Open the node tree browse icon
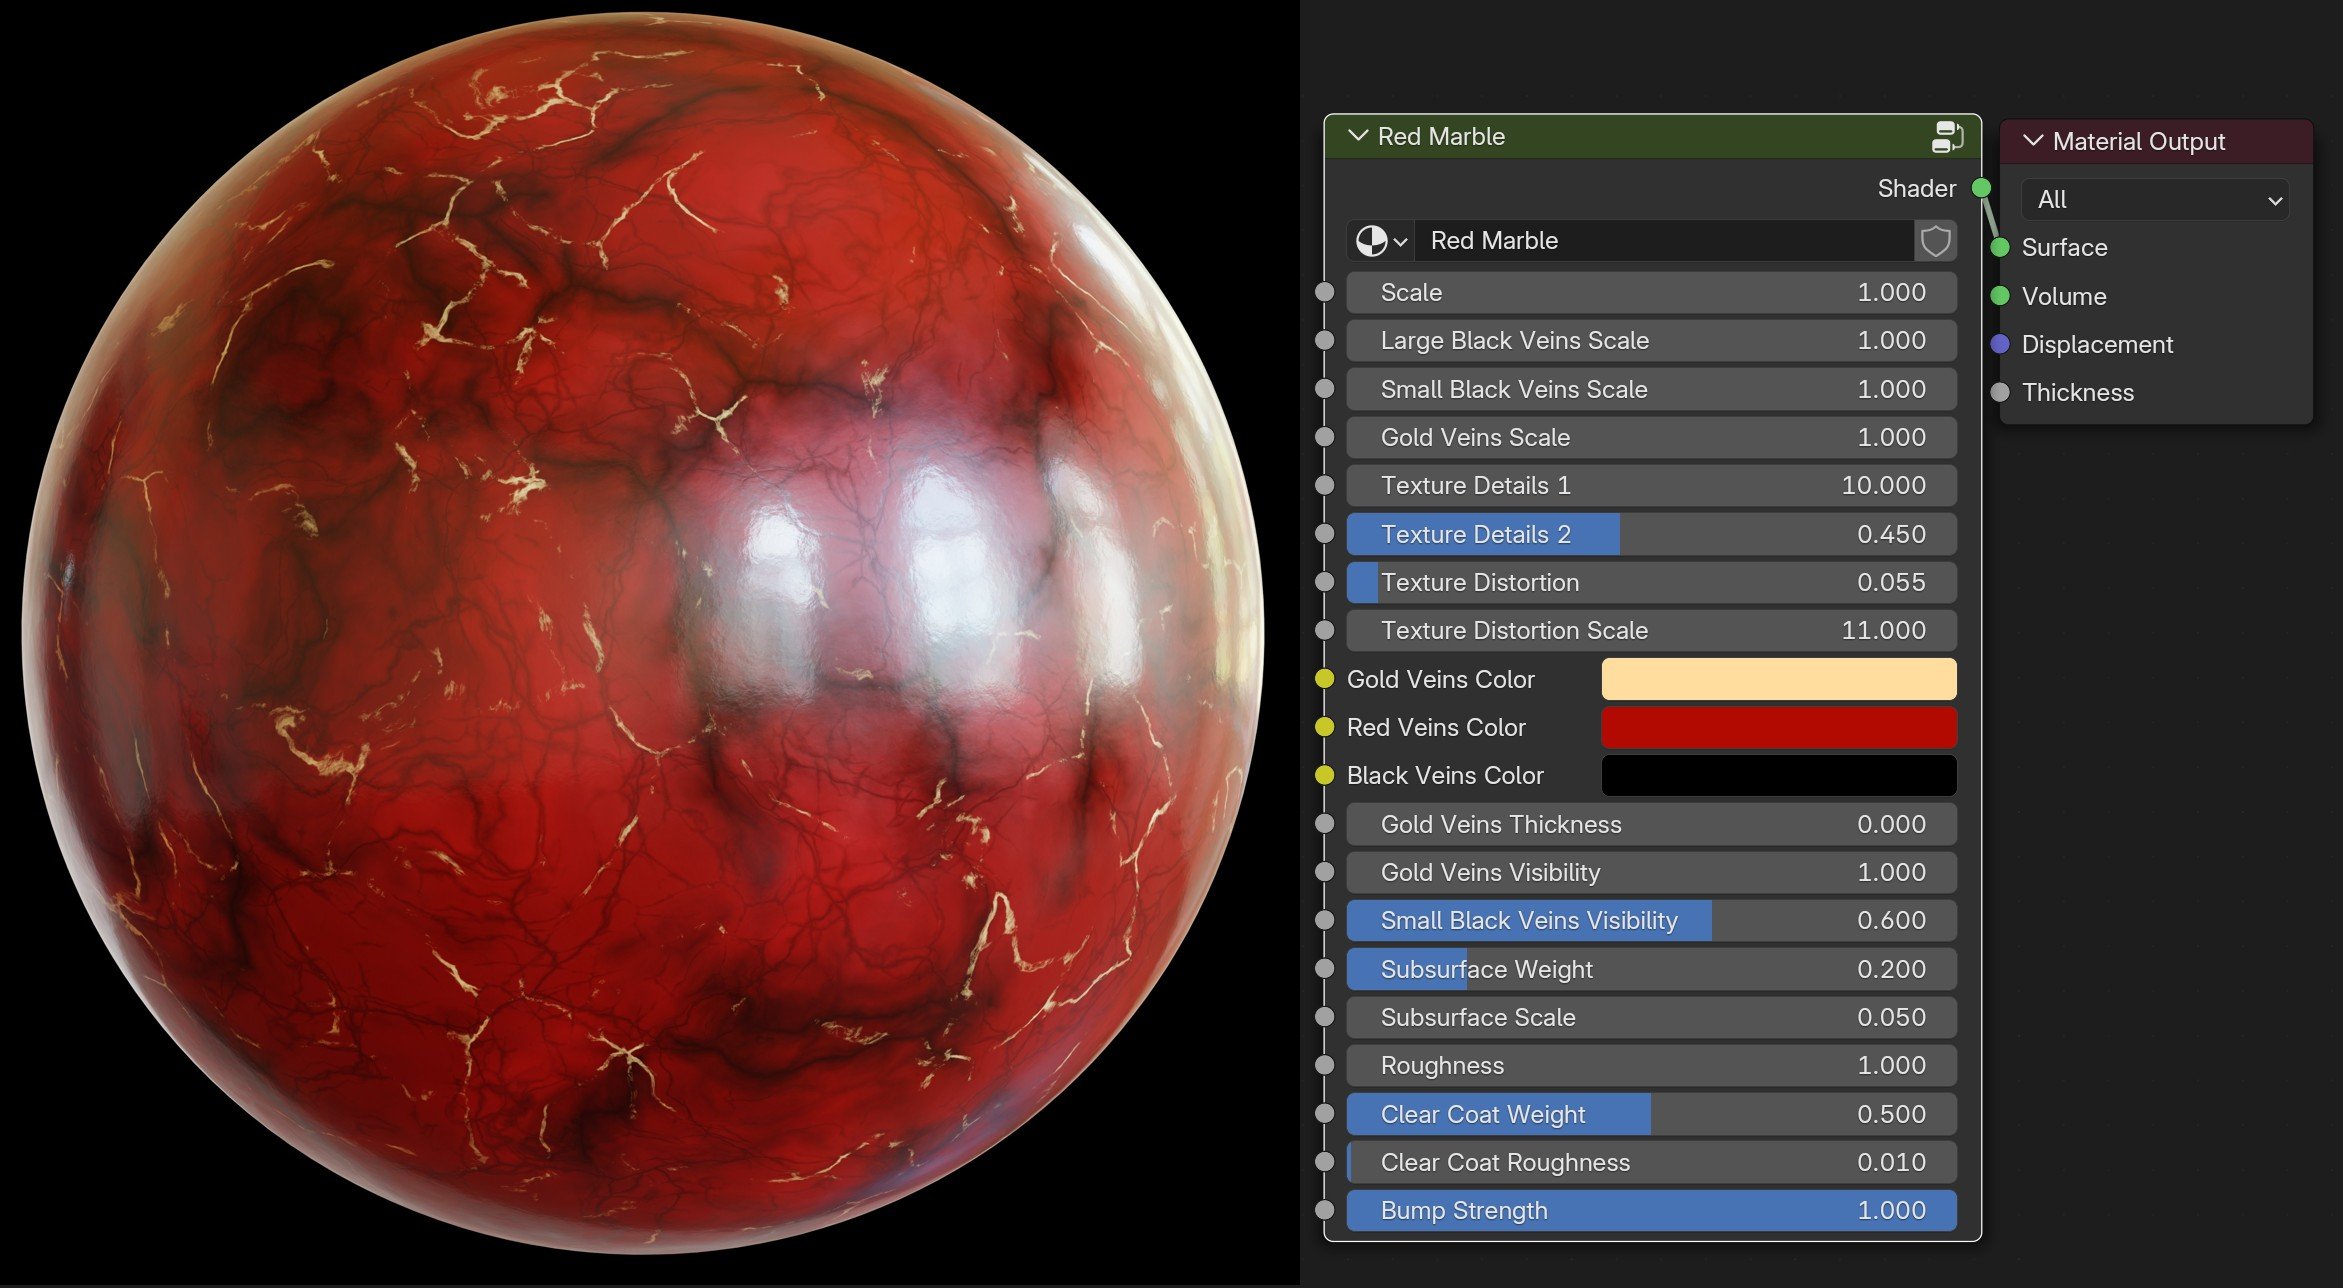This screenshot has height=1288, width=2343. click(1381, 241)
